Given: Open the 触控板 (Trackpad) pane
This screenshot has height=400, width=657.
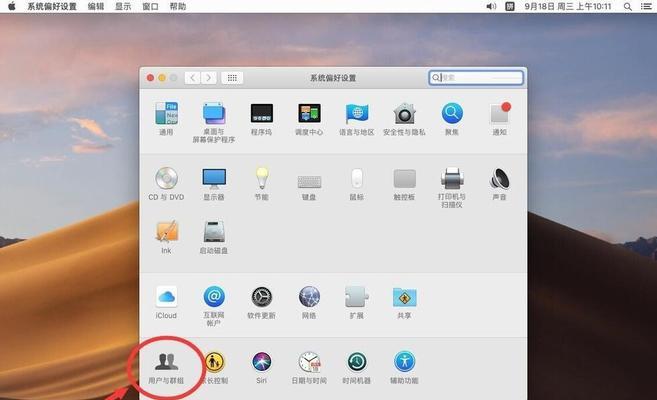Looking at the screenshot, I should point(404,183).
